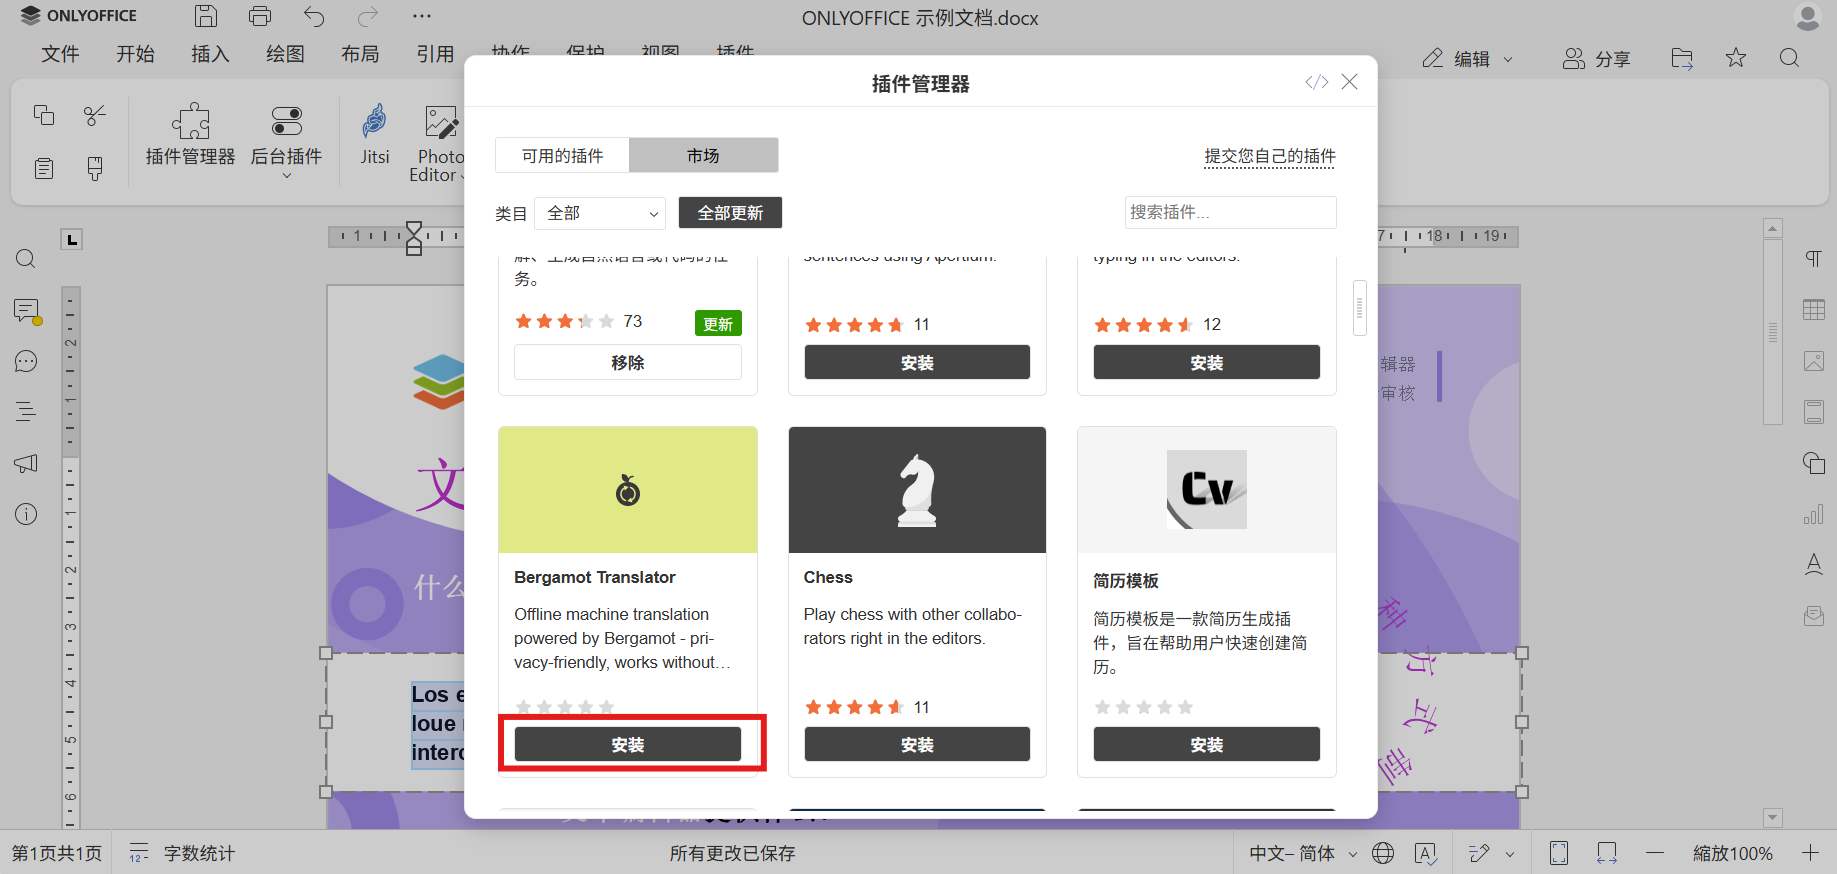Open mail merge settings in right sidebar
This screenshot has width=1837, height=874.
tap(1814, 616)
